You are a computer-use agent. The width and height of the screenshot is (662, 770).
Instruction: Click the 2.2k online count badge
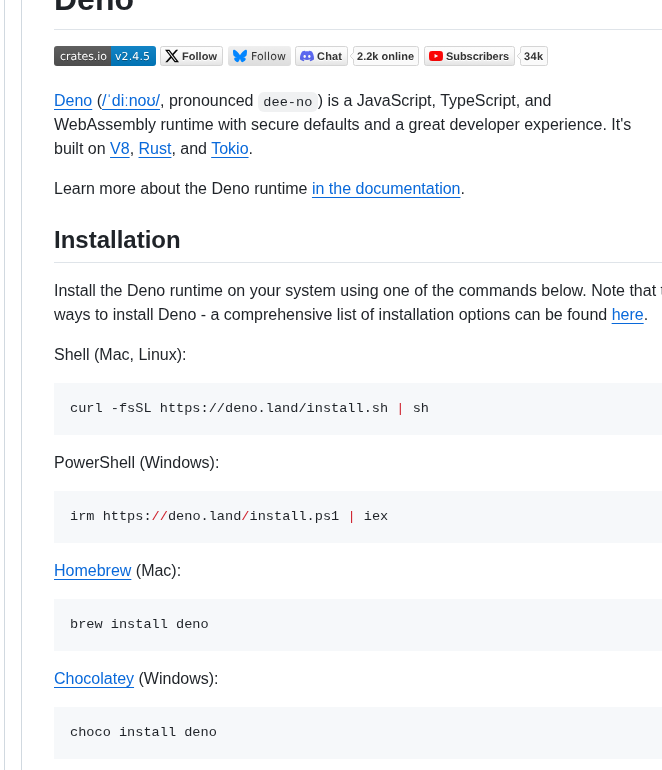click(386, 56)
